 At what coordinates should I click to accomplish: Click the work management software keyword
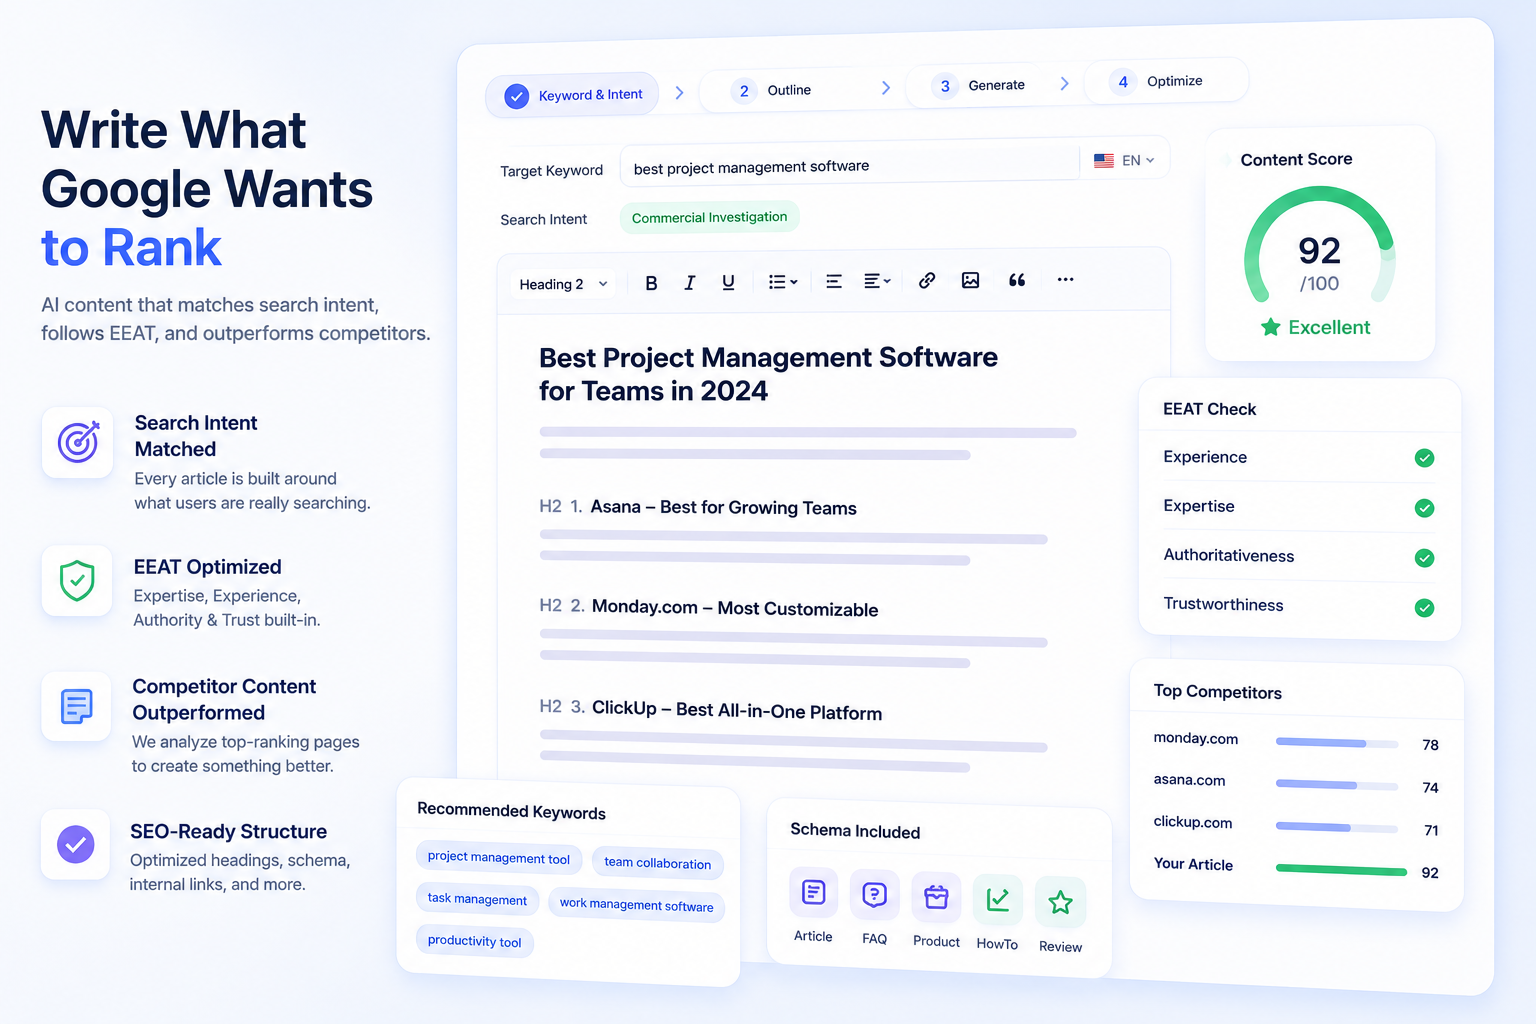[636, 905]
